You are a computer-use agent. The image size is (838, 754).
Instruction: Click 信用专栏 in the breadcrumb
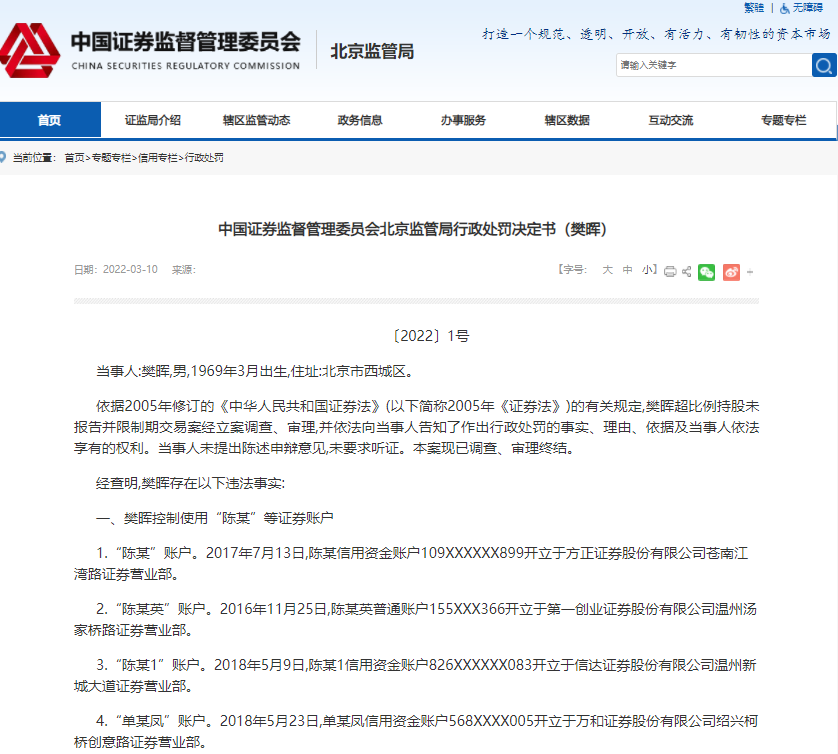pyautogui.click(x=158, y=158)
